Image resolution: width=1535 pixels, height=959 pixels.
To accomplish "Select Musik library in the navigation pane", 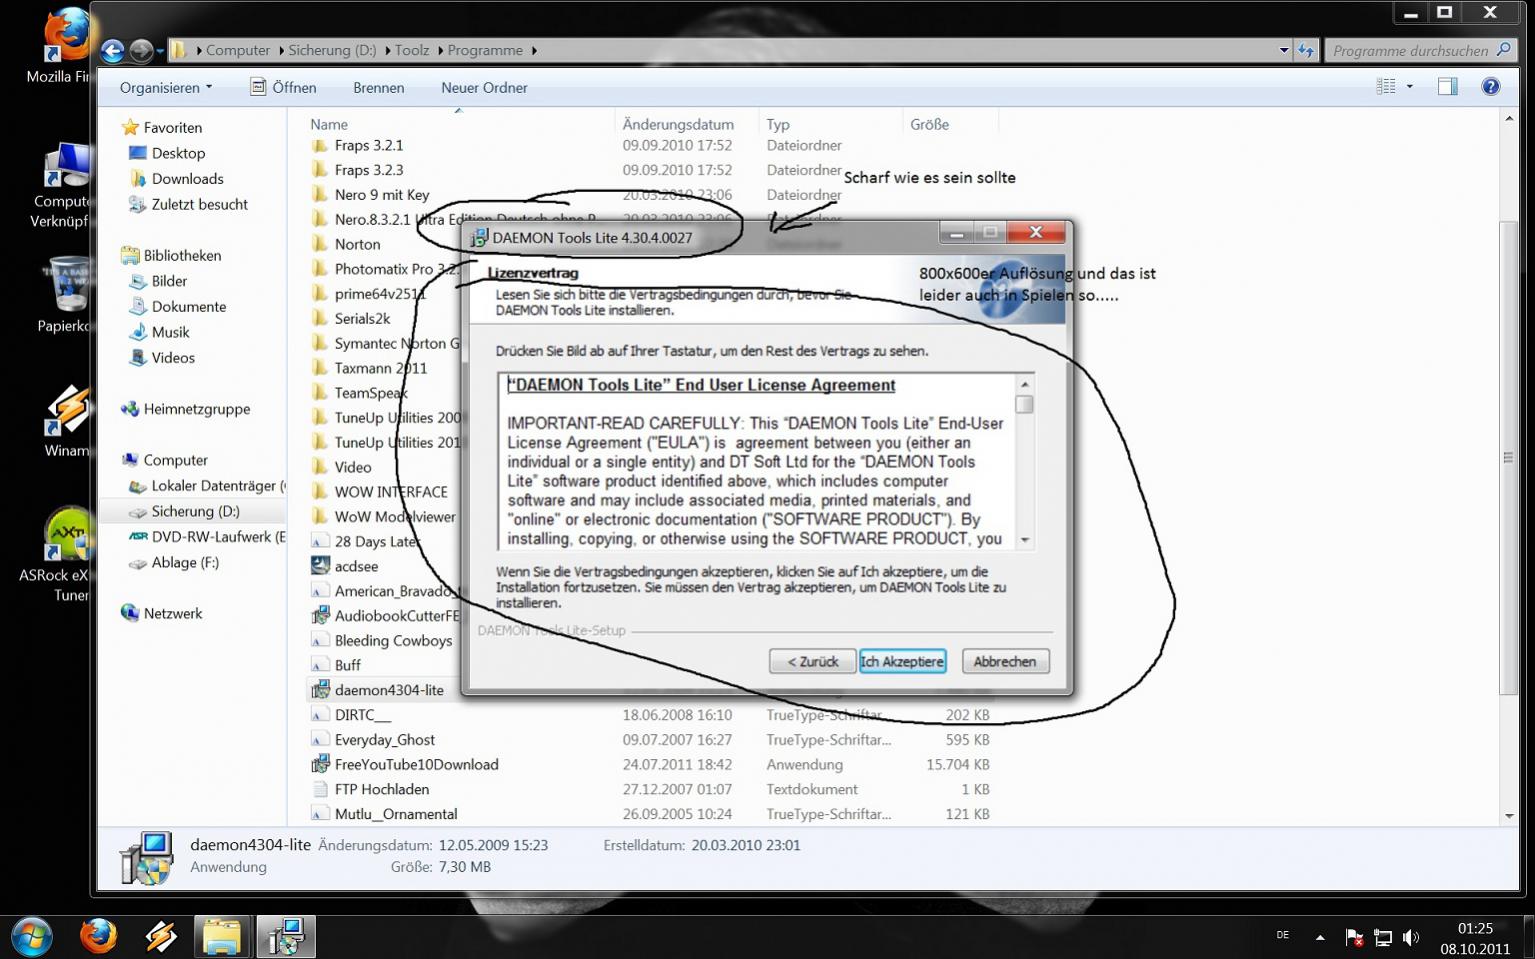I will (x=170, y=332).
